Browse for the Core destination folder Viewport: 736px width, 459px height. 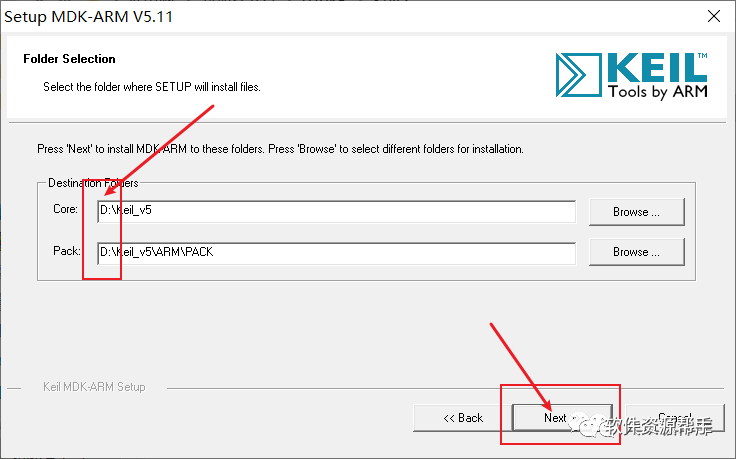tap(636, 212)
